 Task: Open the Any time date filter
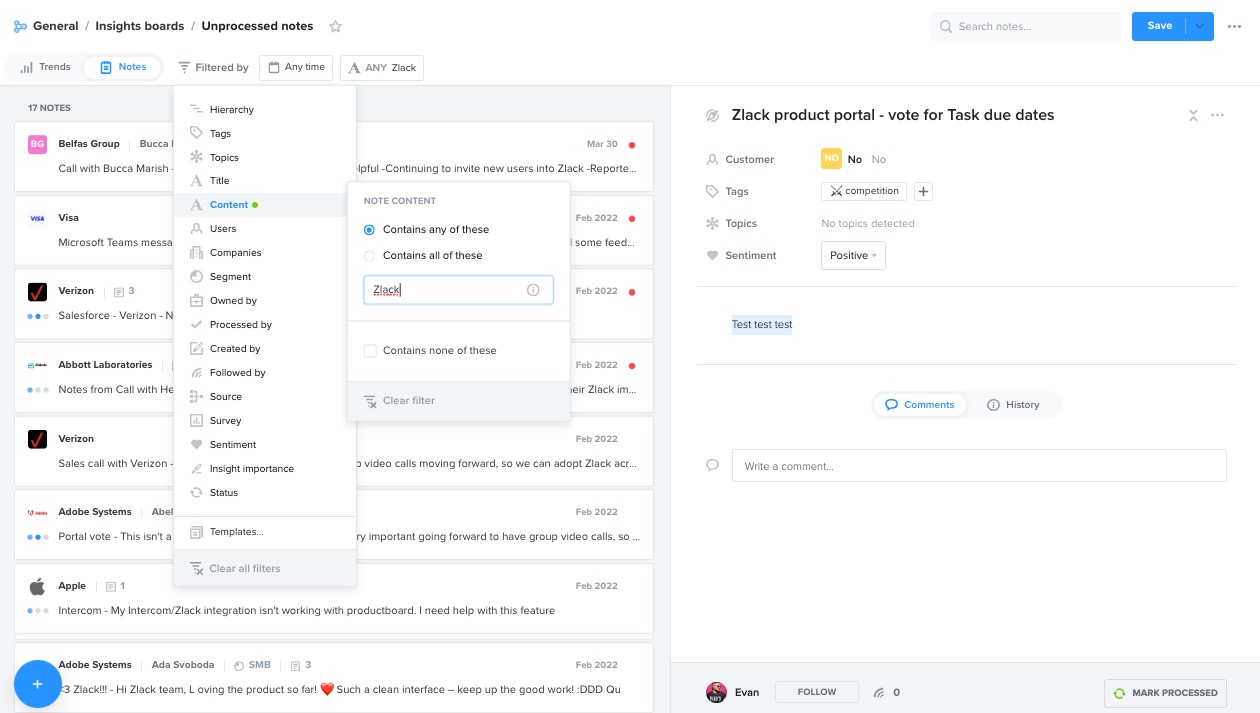296,67
